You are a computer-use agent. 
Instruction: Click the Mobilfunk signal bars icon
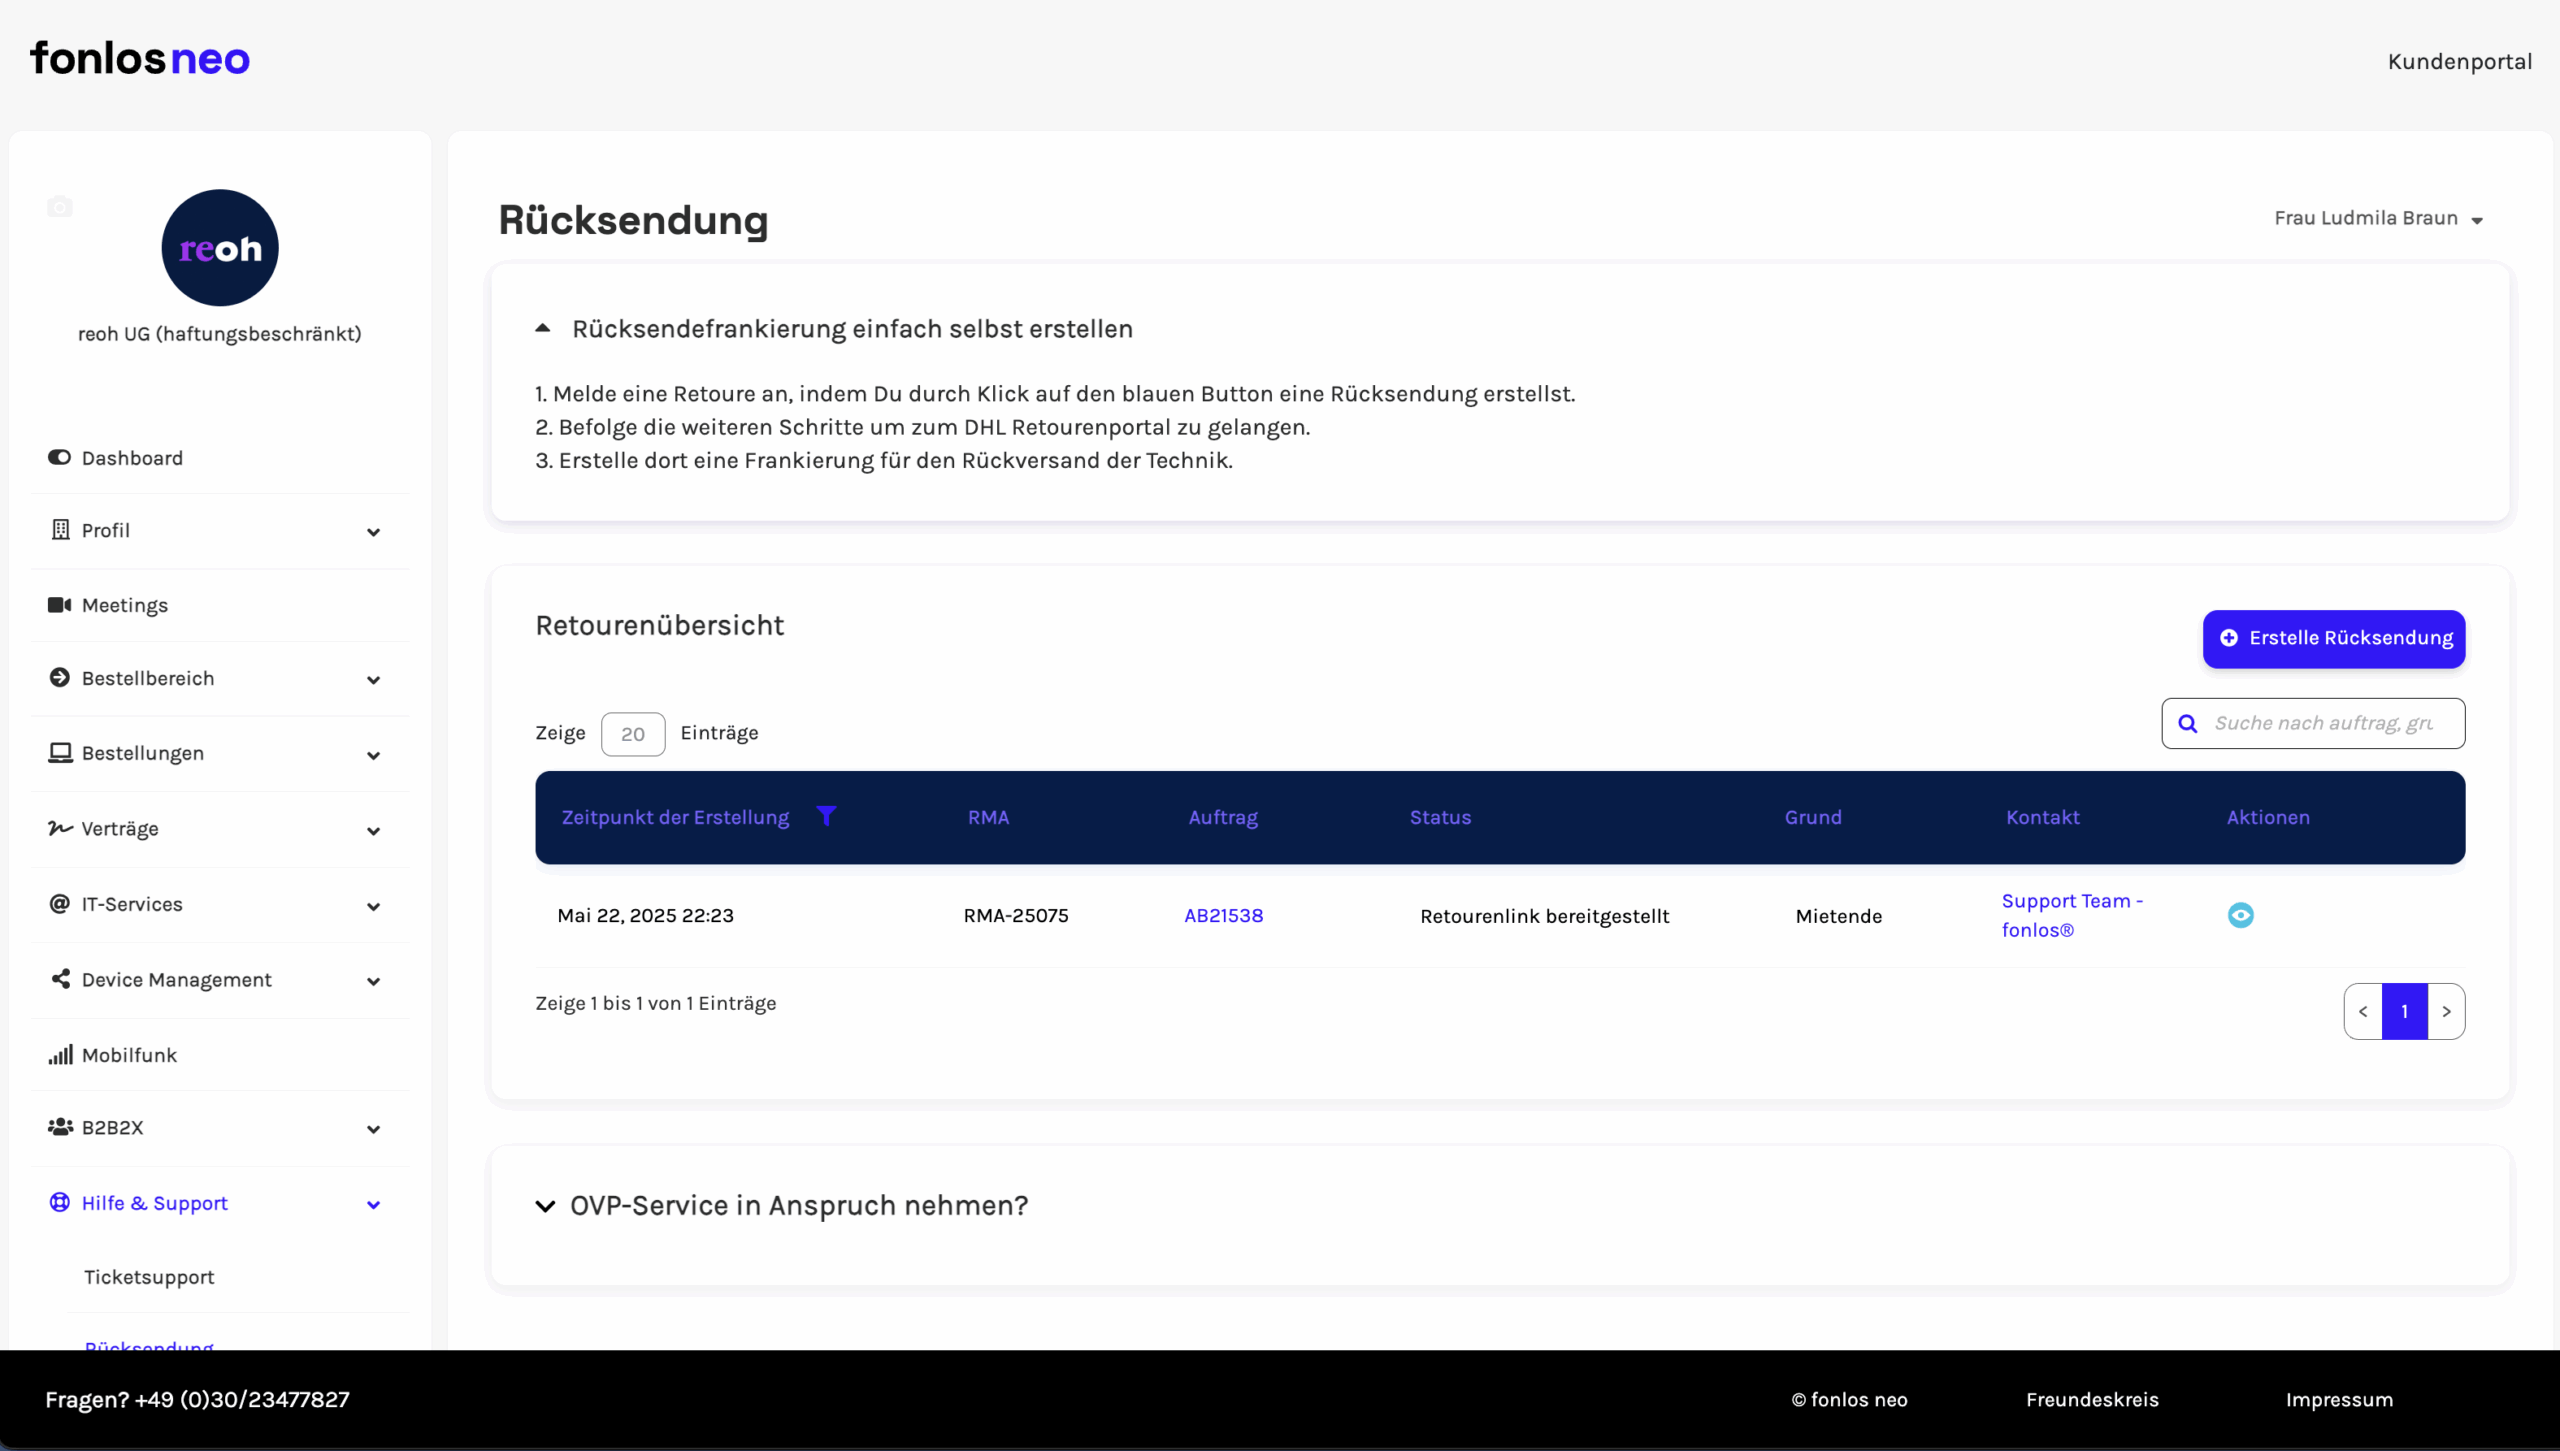click(x=60, y=1054)
